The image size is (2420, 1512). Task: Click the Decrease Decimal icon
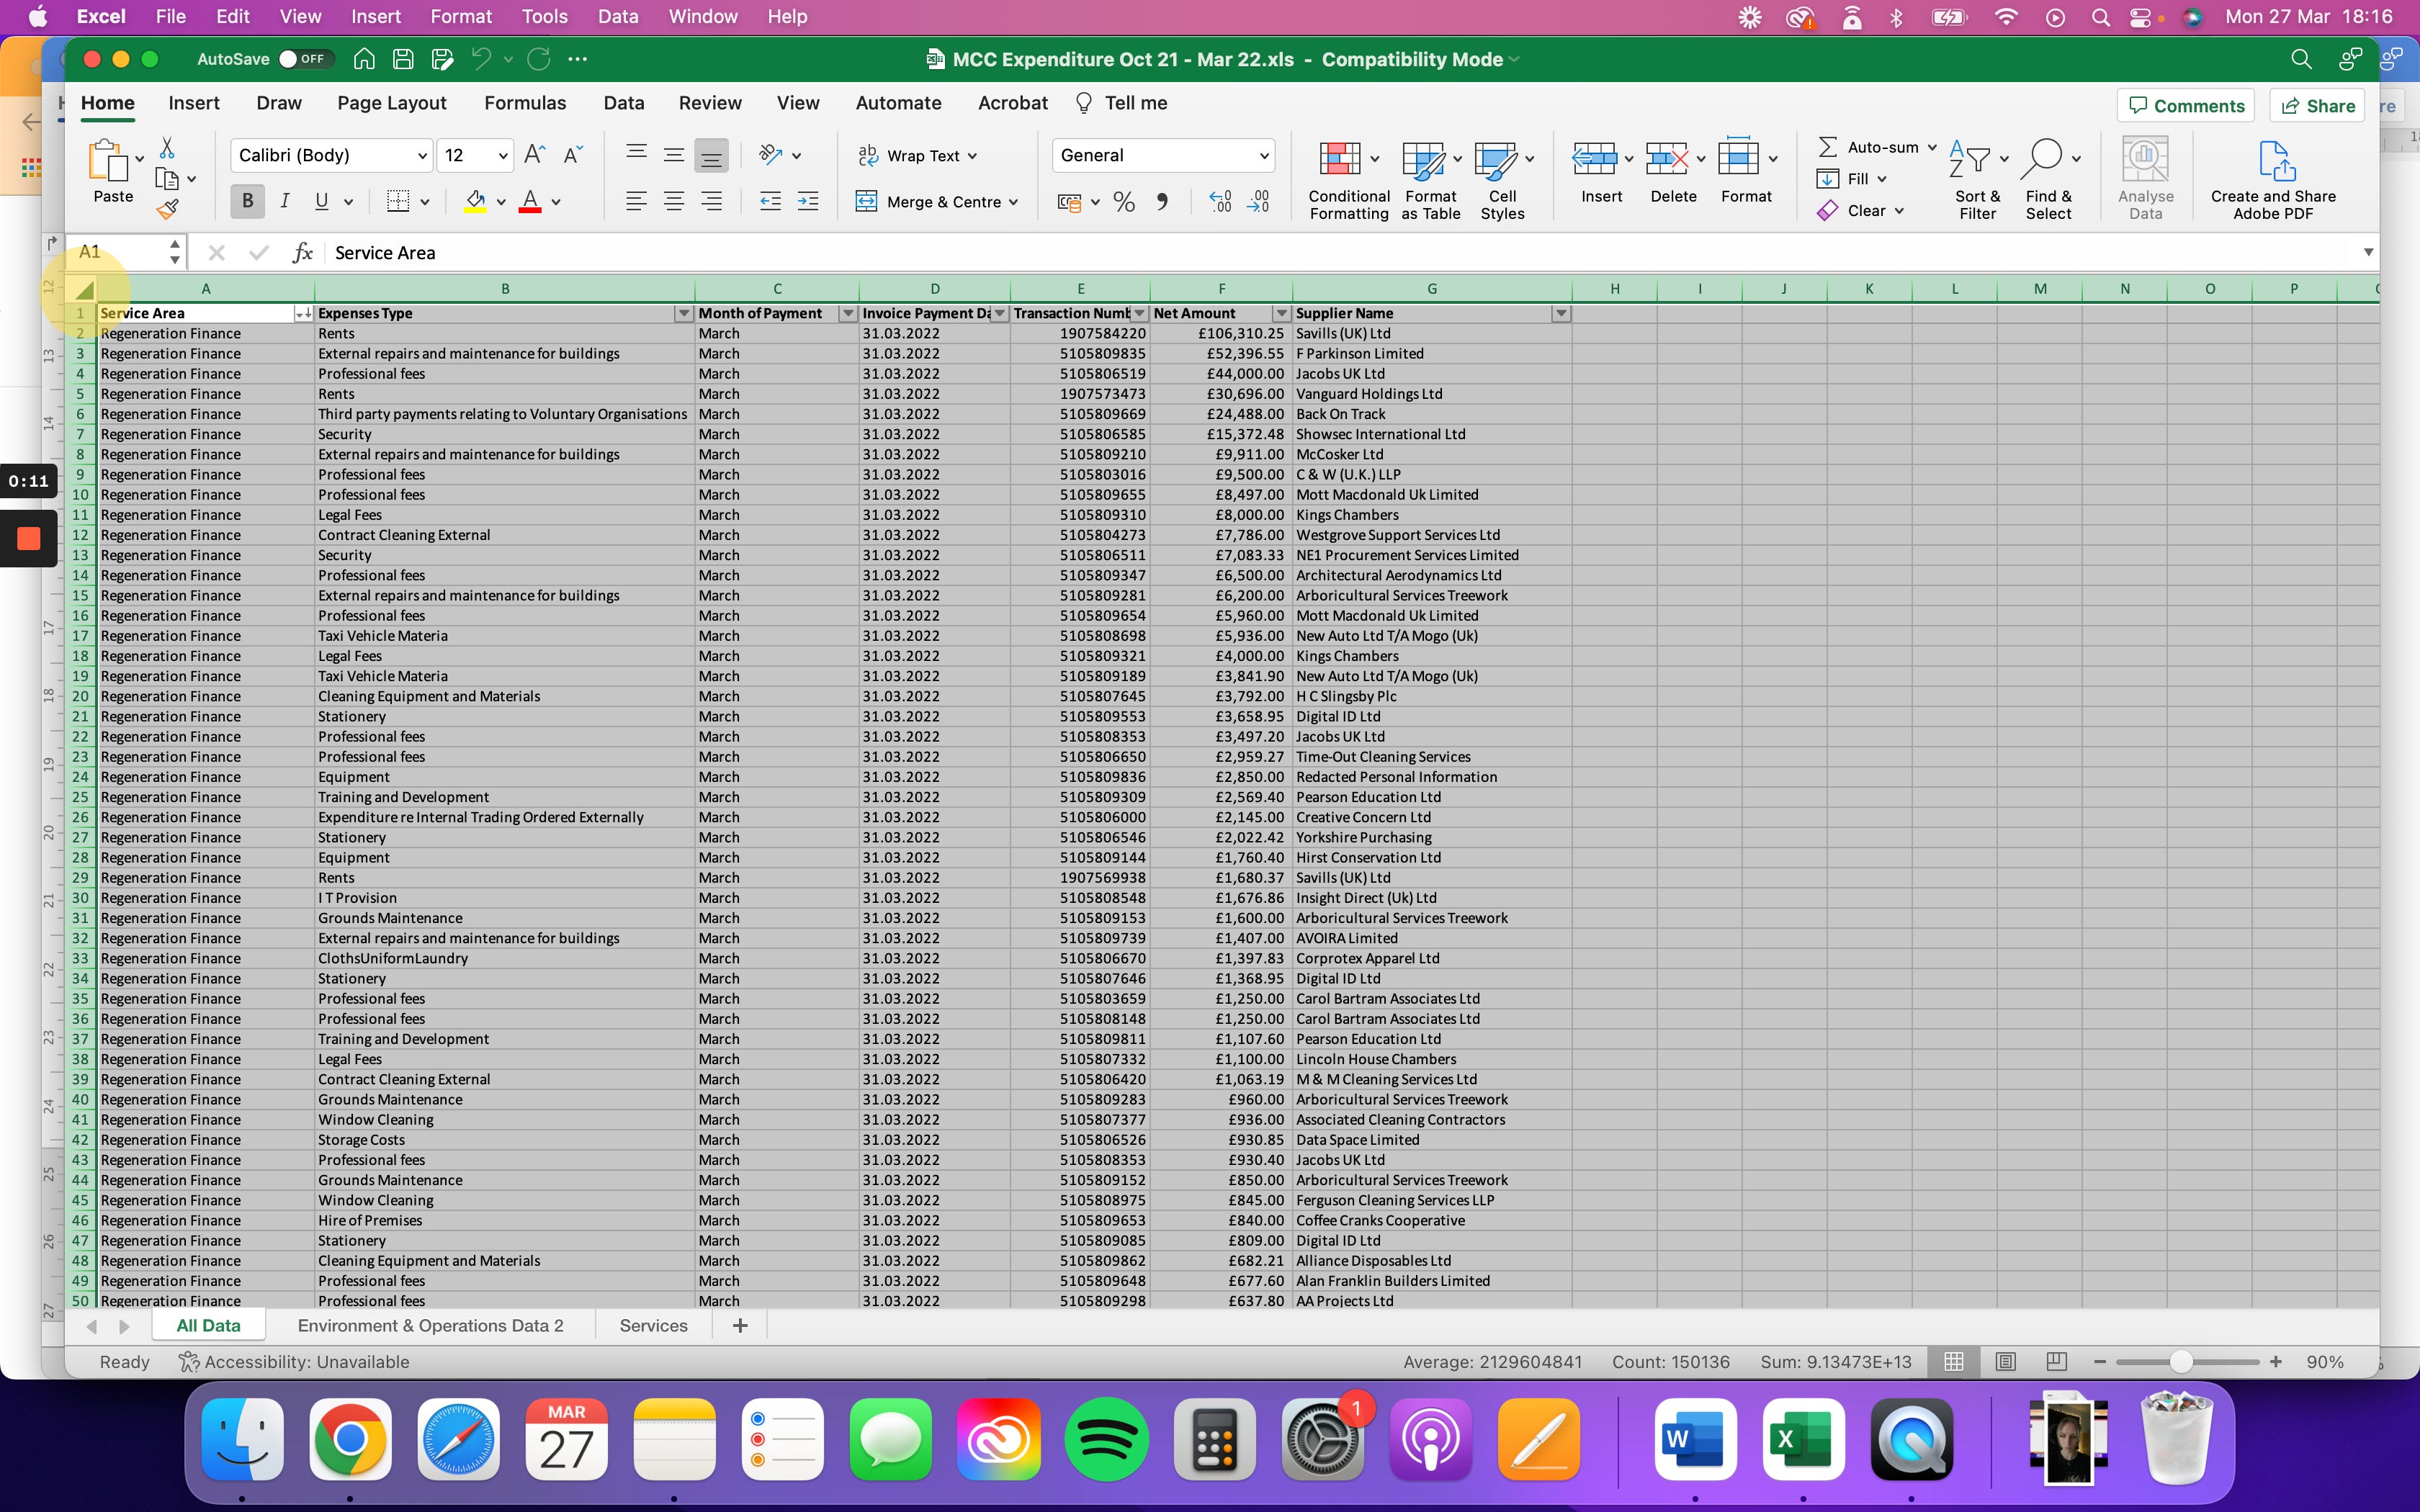(1258, 202)
